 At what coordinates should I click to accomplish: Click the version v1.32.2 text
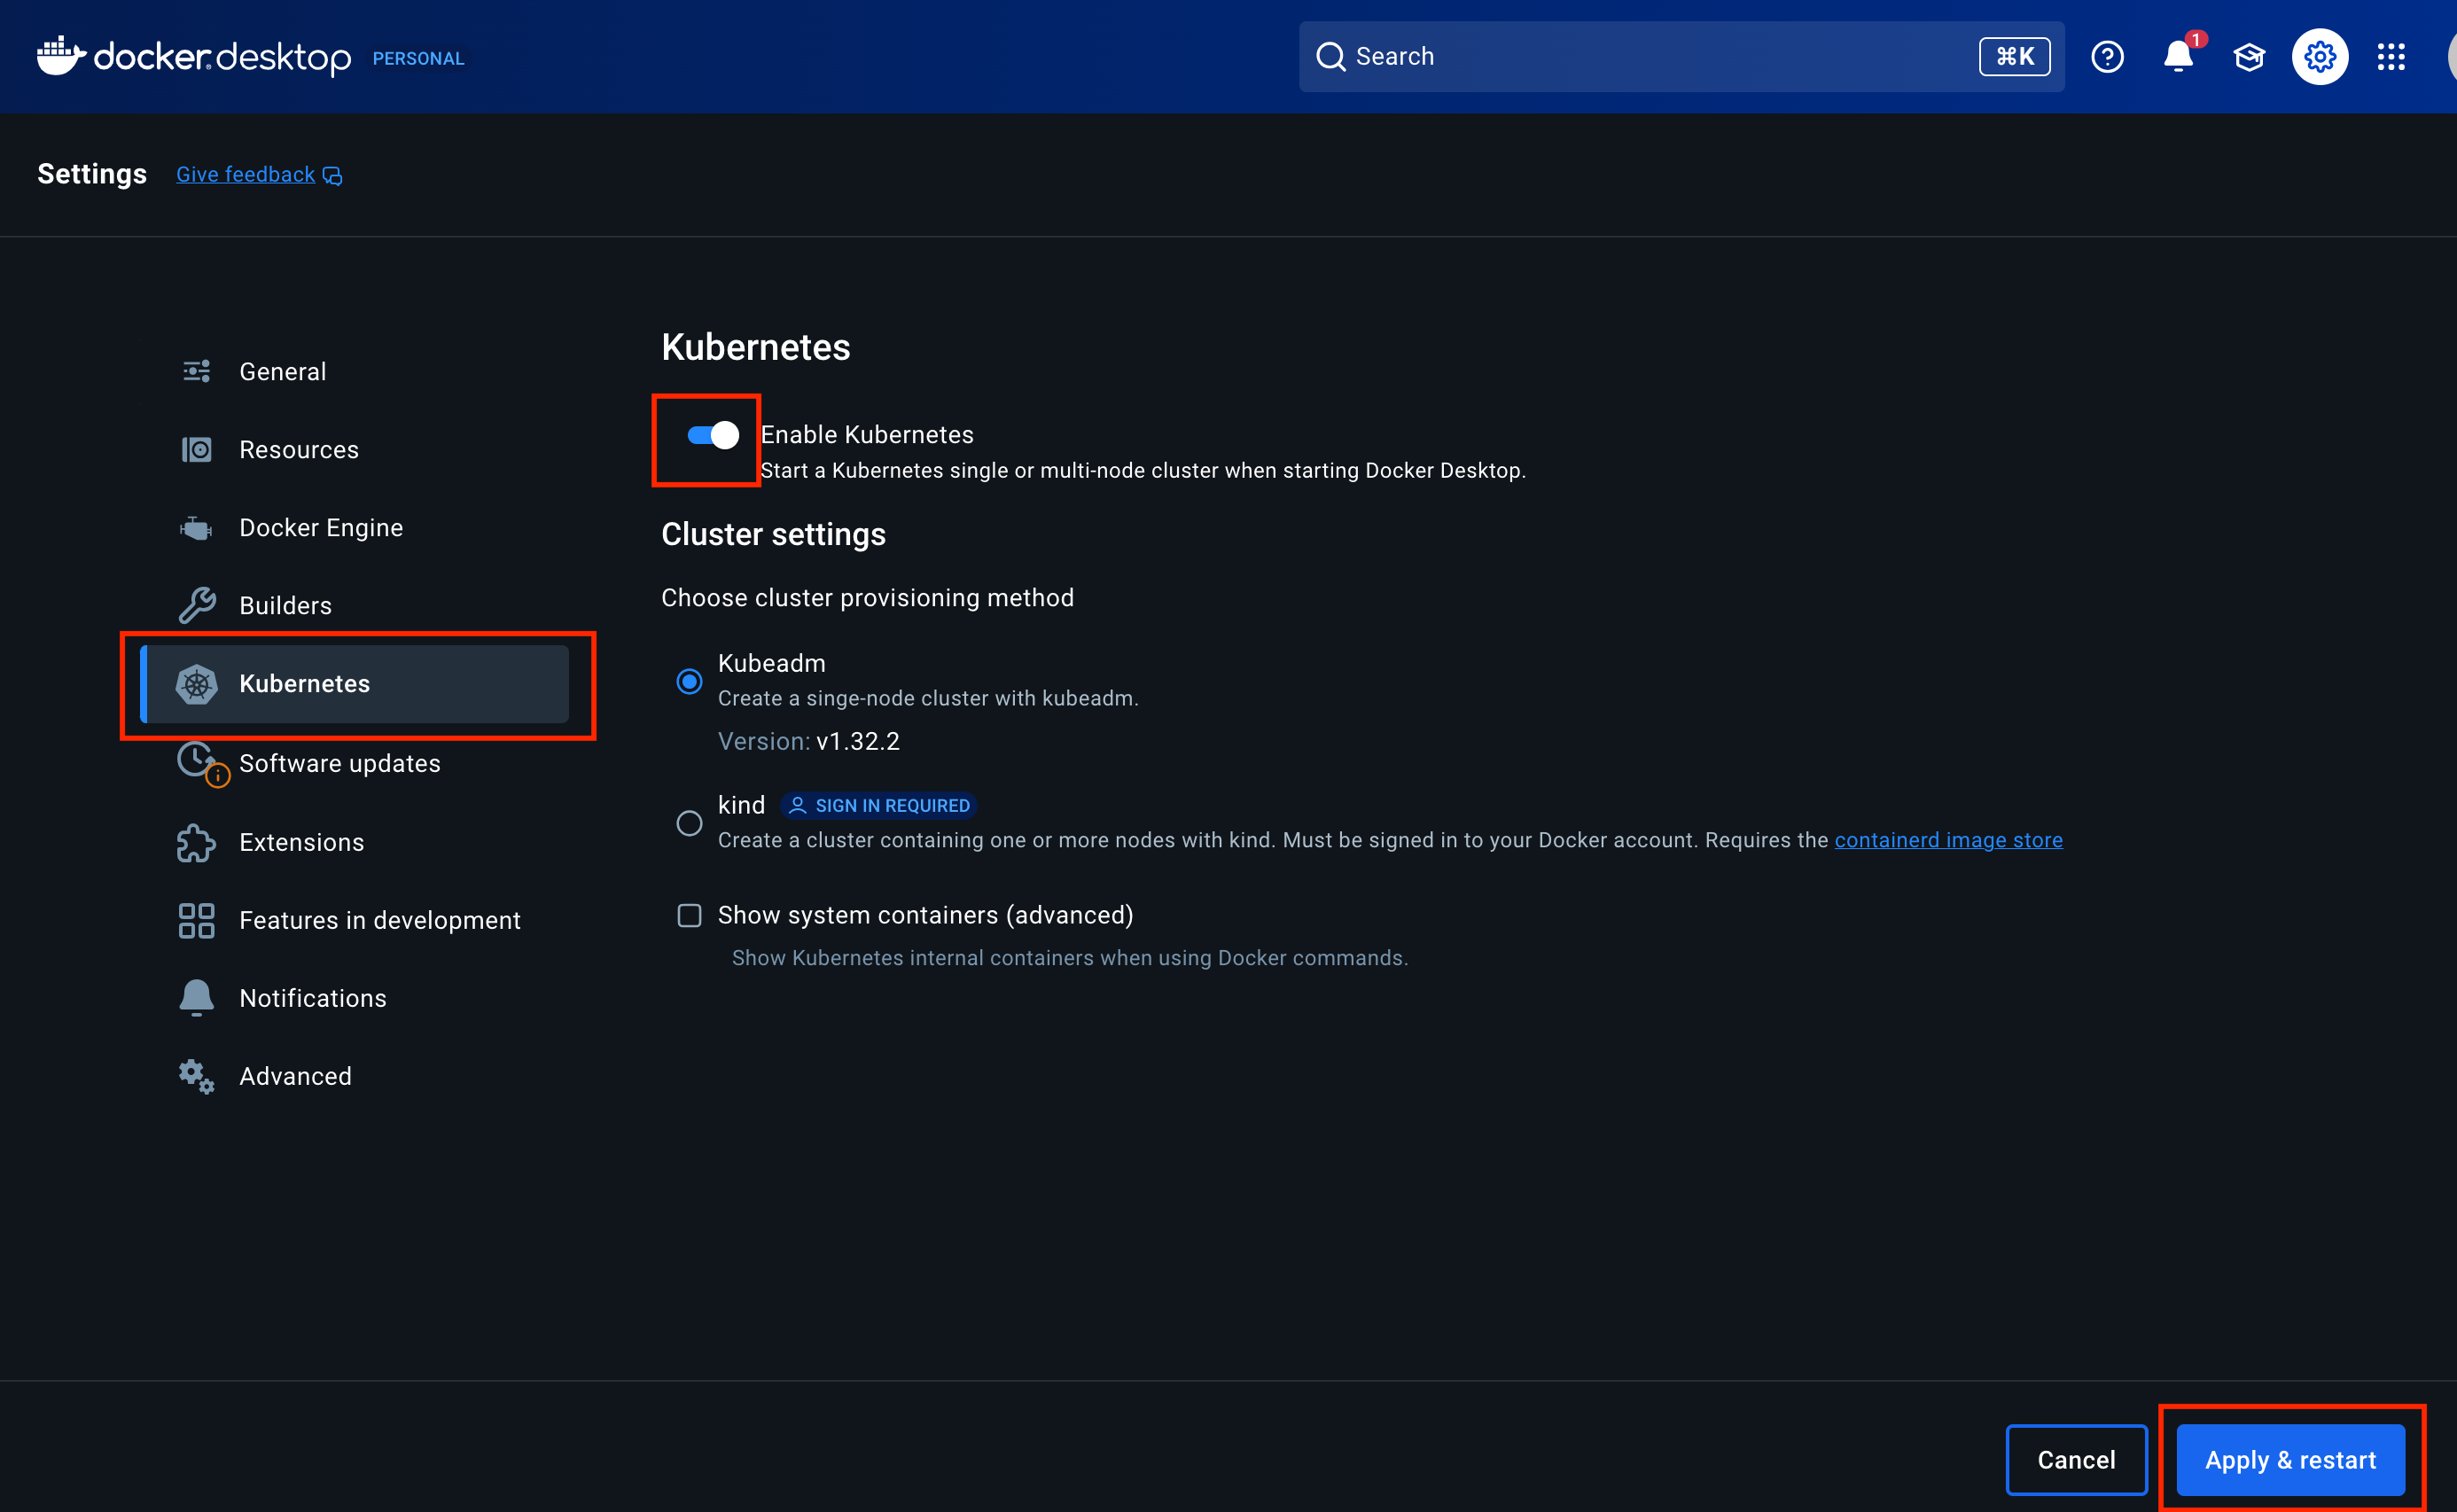click(858, 742)
